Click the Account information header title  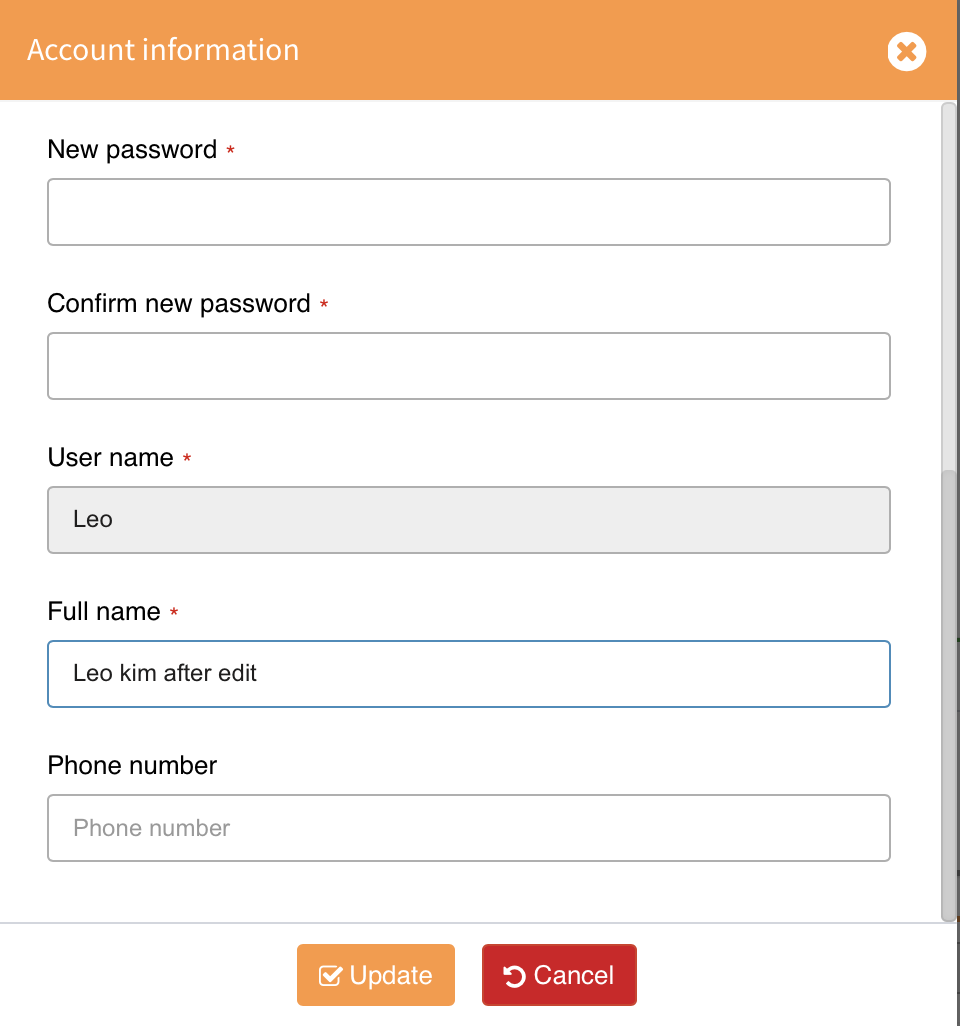[163, 50]
